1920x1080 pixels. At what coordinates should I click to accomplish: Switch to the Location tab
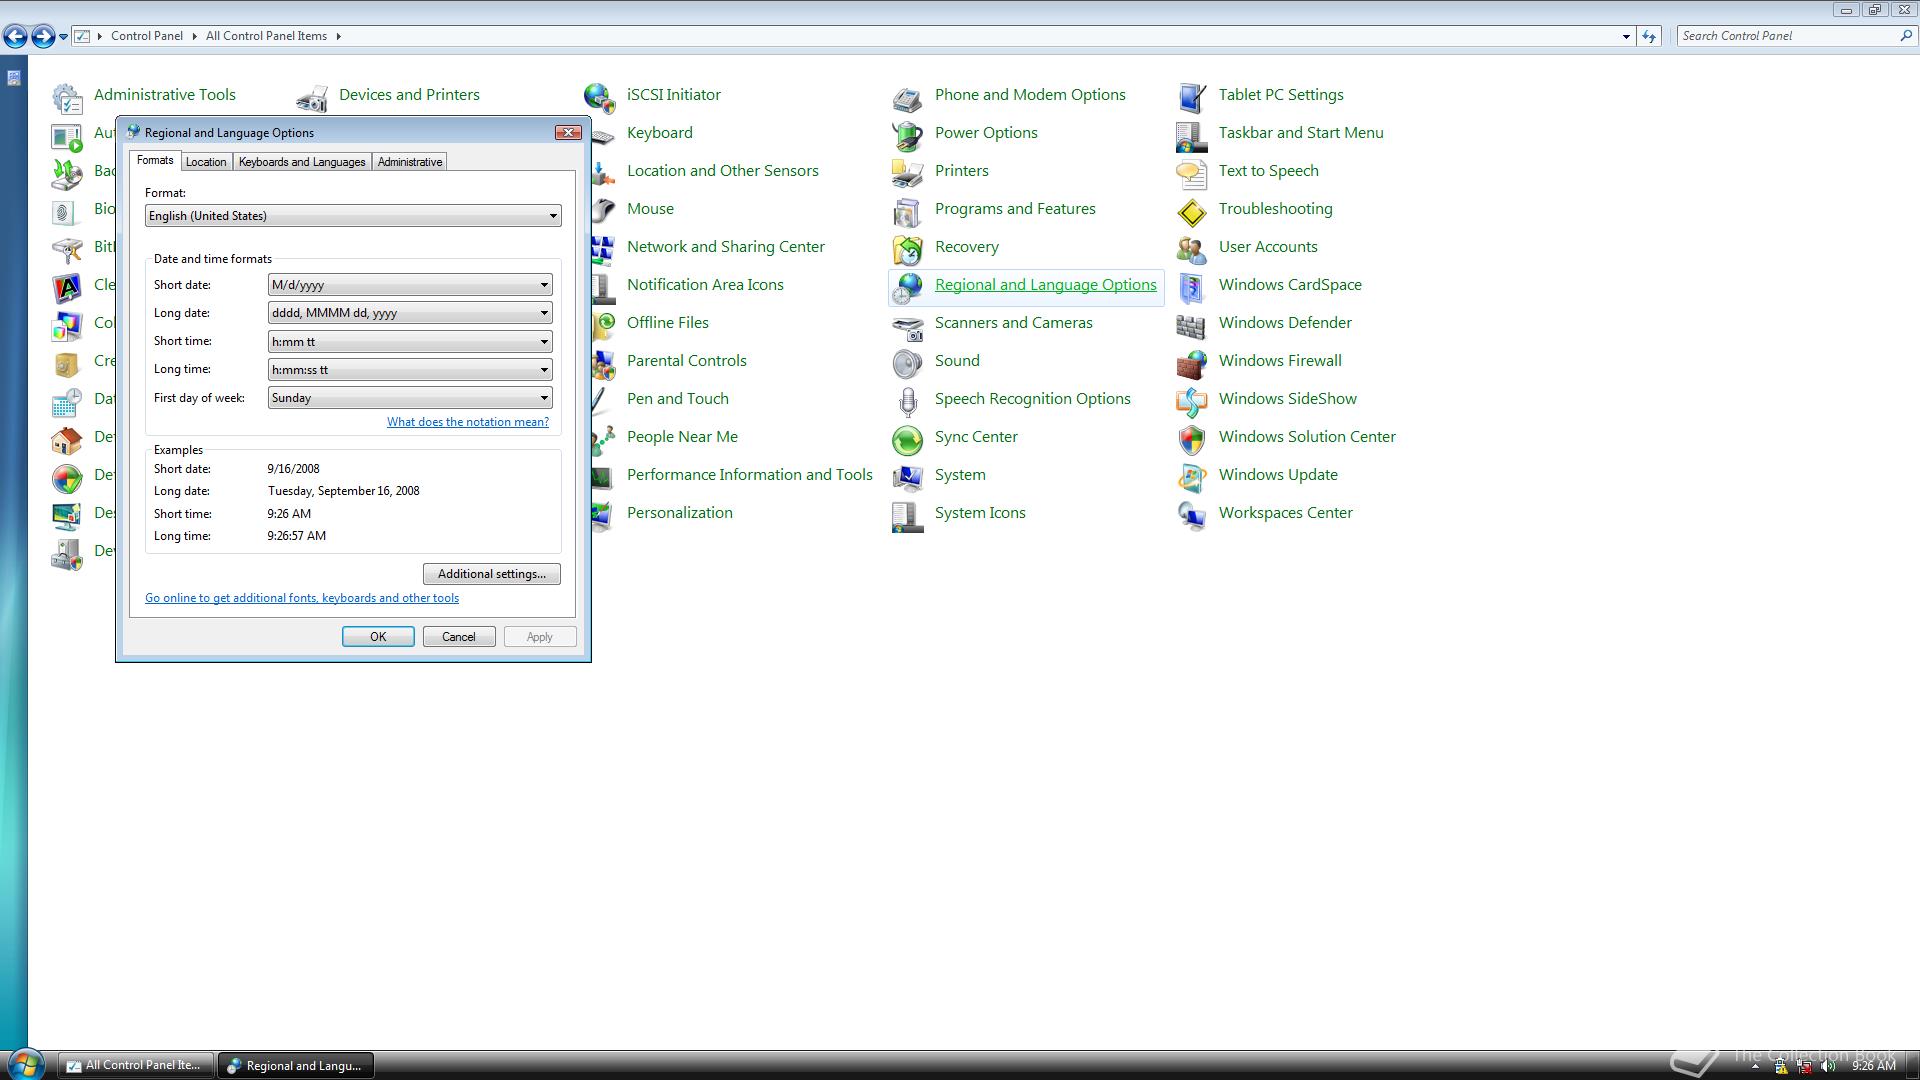[206, 162]
